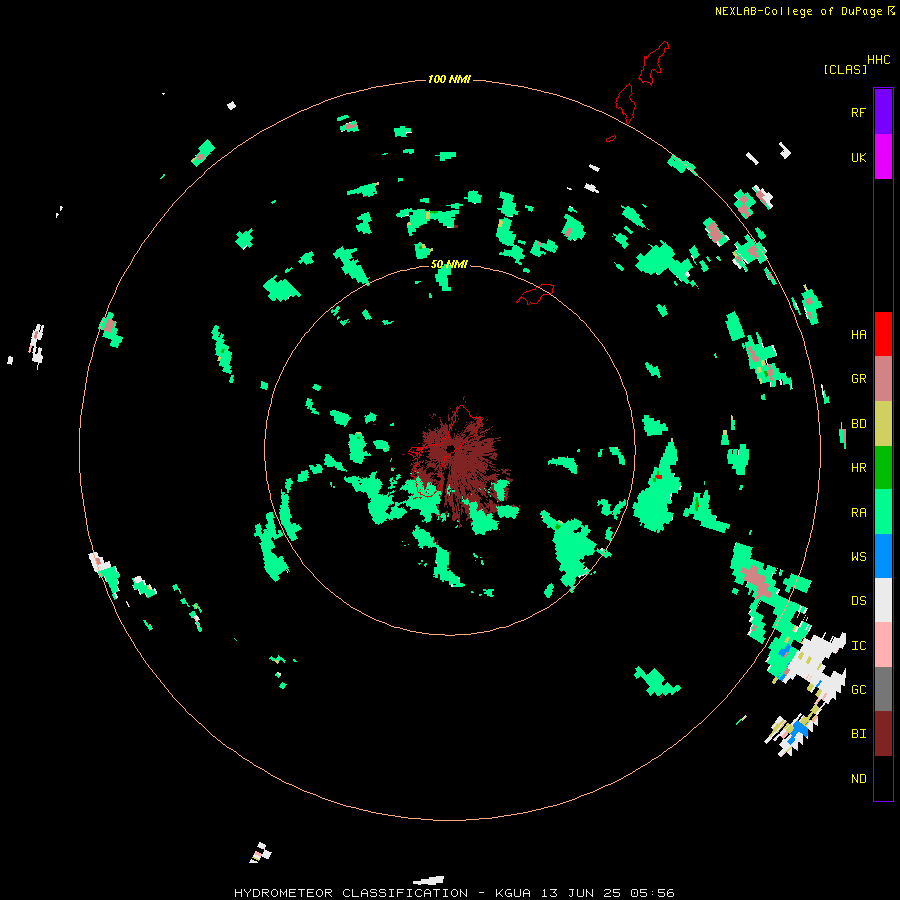The height and width of the screenshot is (900, 900).
Task: Click the red hail pixel east of radar
Action: pyautogui.click(x=659, y=476)
